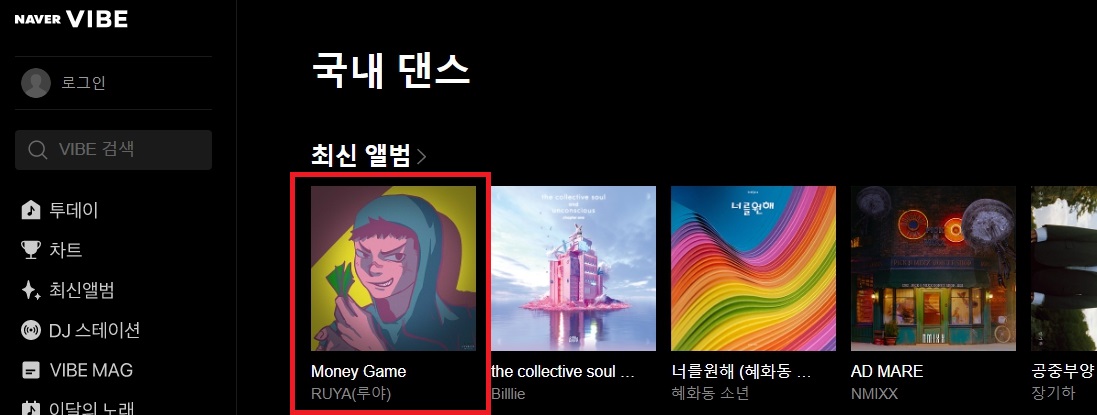Open 최신앨범 sparkle icon
This screenshot has width=1097, height=415.
coord(31,290)
